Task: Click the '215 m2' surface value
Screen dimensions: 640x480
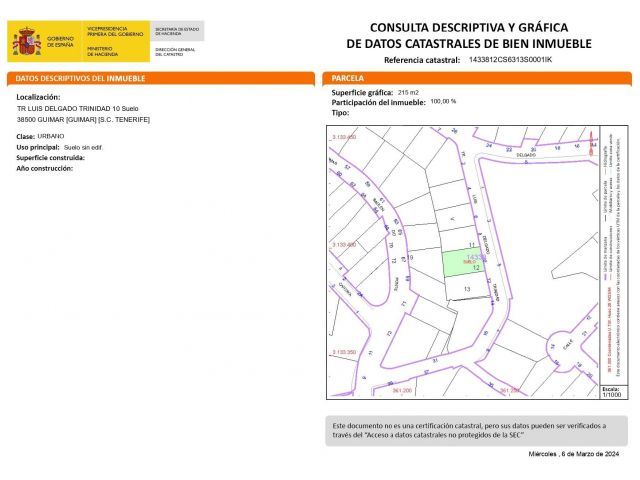Action: point(408,93)
